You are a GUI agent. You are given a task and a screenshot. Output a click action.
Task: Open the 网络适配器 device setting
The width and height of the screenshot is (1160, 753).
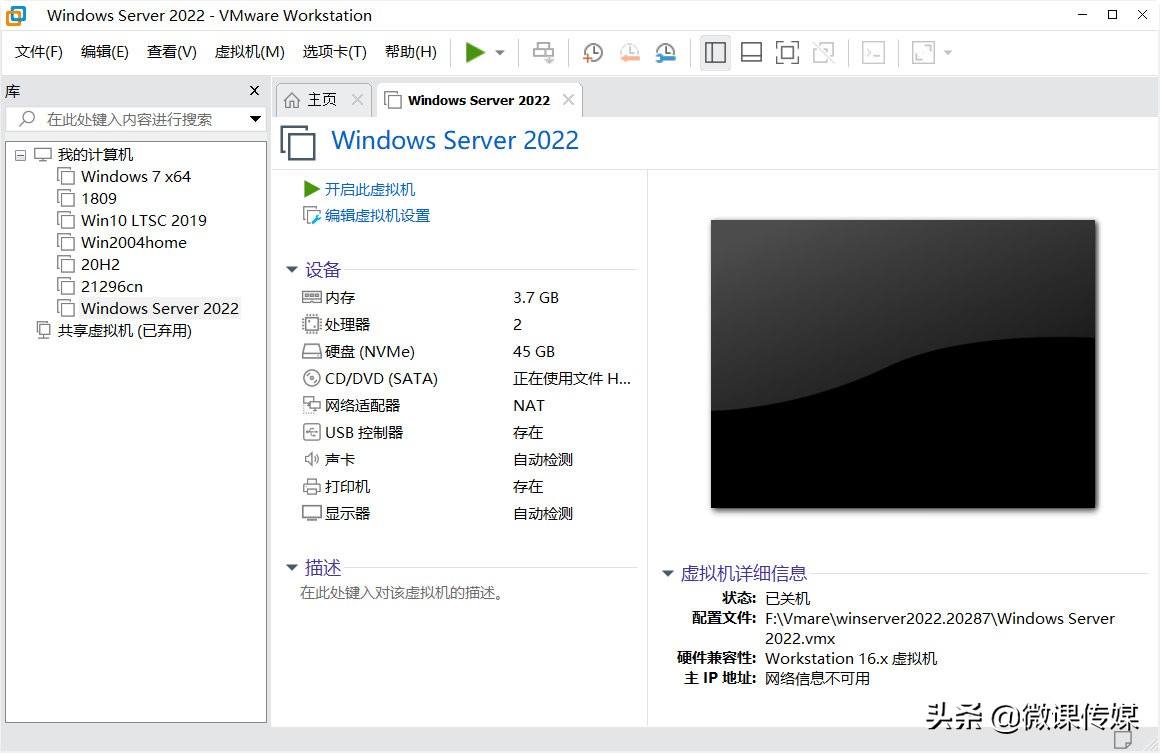click(x=362, y=405)
